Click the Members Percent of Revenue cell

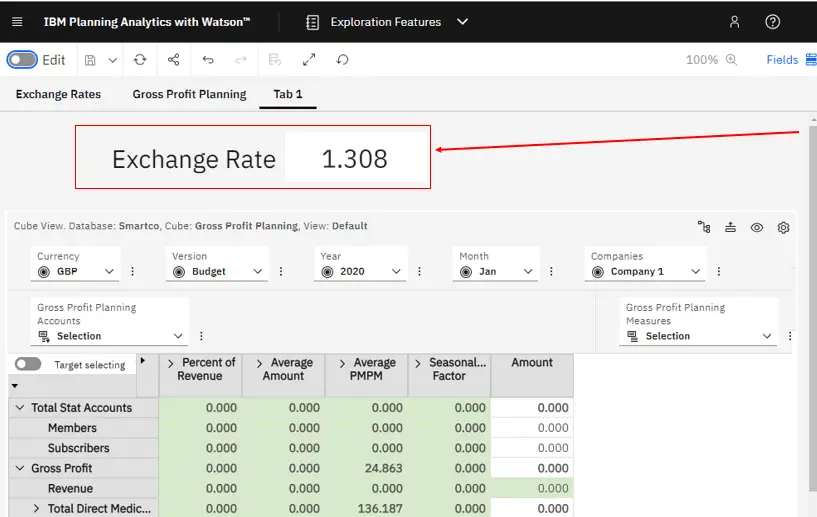[201, 428]
